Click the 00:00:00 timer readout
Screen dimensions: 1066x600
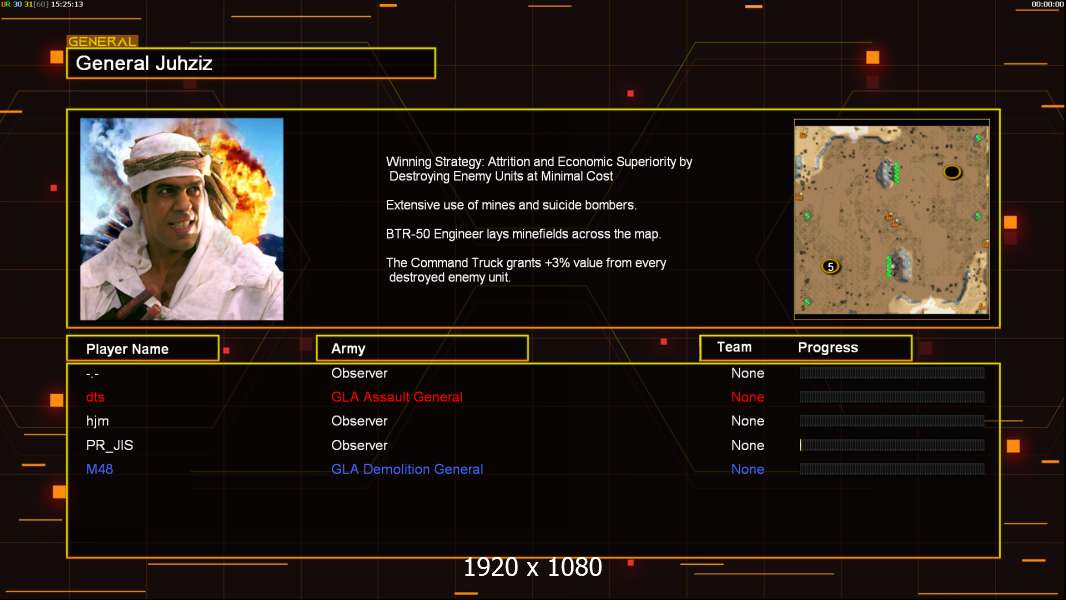pyautogui.click(x=1048, y=4)
